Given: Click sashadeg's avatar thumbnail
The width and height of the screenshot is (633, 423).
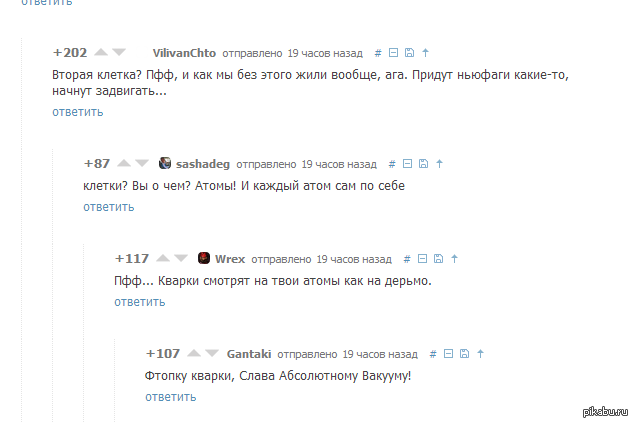Looking at the screenshot, I should 165,163.
